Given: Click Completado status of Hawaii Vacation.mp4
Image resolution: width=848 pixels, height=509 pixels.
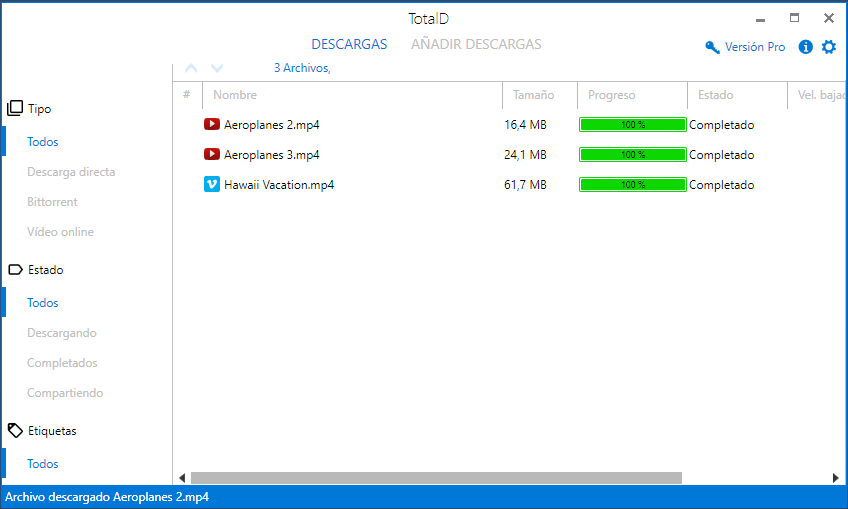Looking at the screenshot, I should (721, 185).
